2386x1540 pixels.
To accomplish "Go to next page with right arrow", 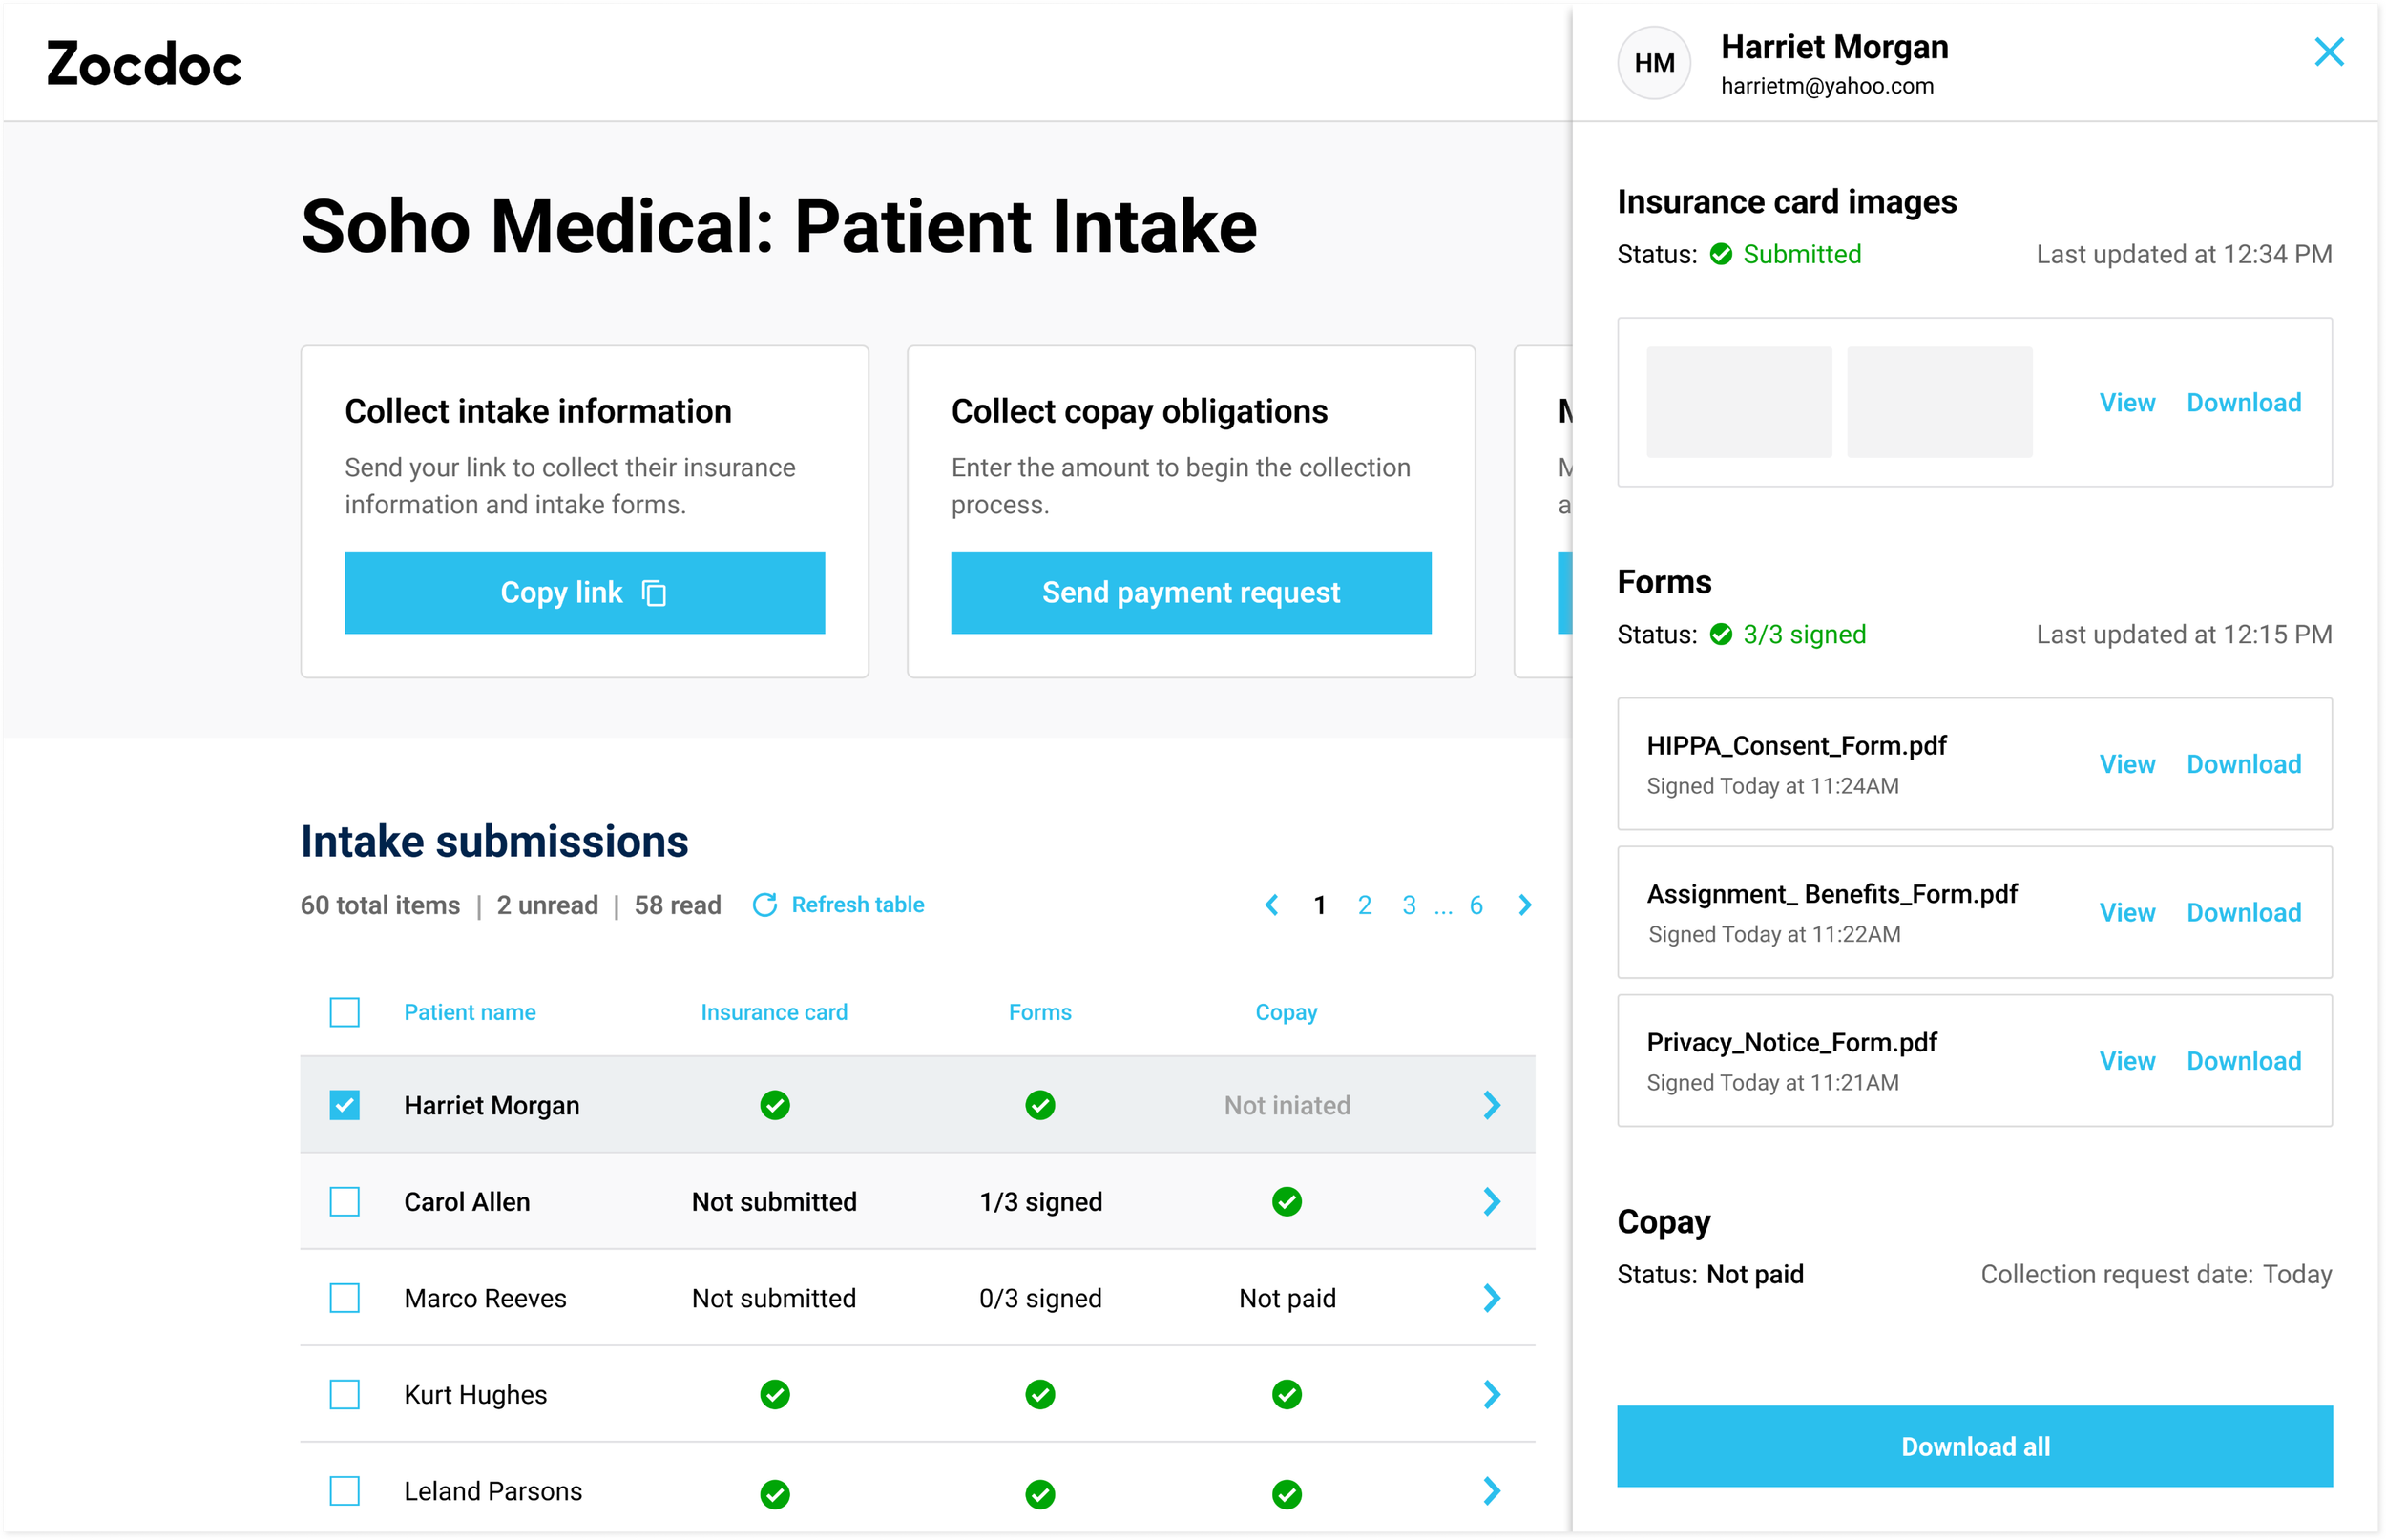I will (1524, 905).
